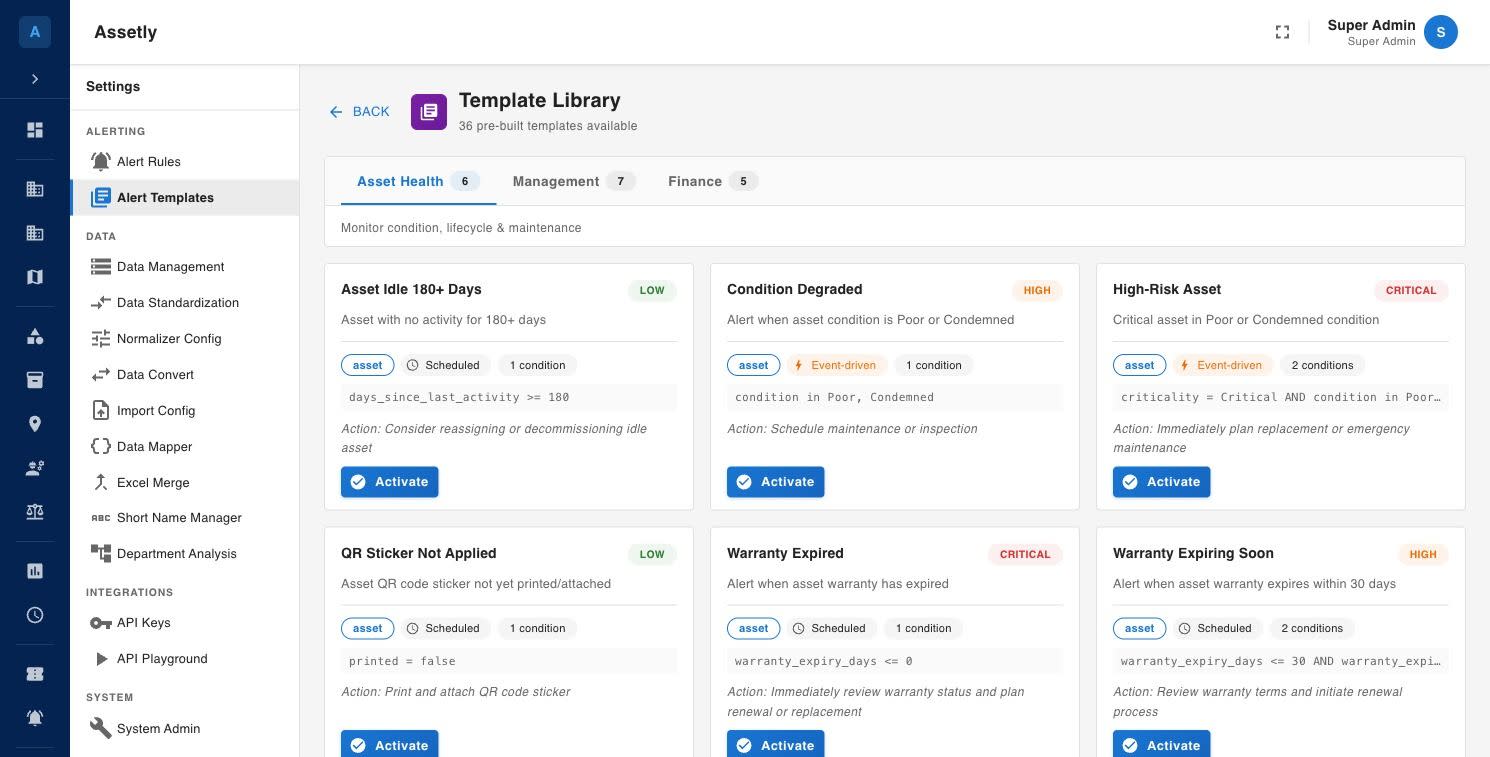Open Normalizer Config page
Image resolution: width=1490 pixels, height=757 pixels.
click(185, 339)
